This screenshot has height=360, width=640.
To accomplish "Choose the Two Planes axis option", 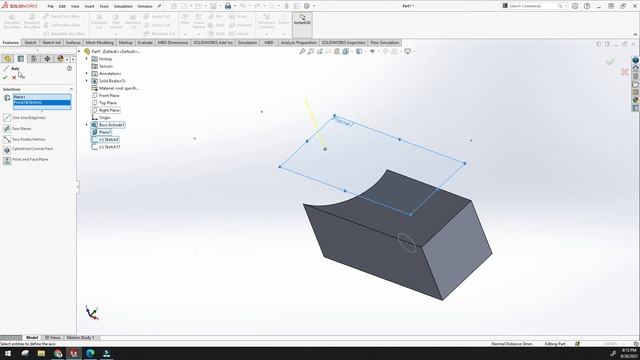I will click(17, 129).
